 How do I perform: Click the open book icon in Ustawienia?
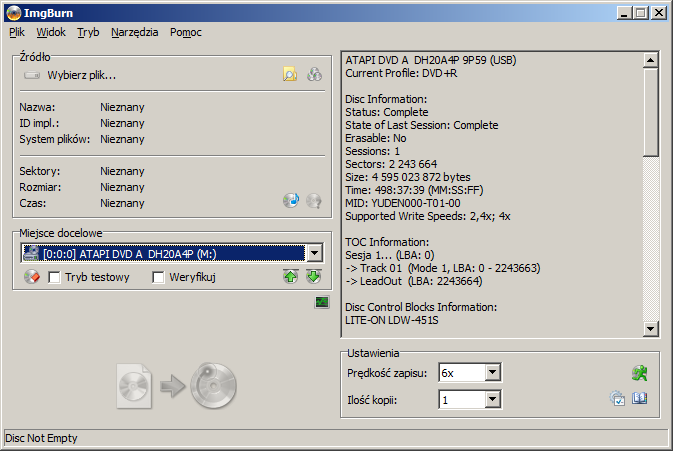coord(640,399)
